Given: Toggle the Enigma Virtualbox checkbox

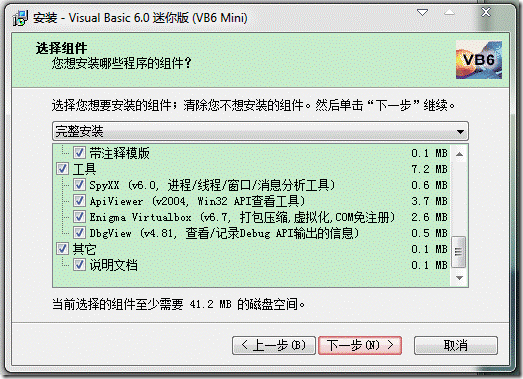Looking at the screenshot, I should point(79,217).
